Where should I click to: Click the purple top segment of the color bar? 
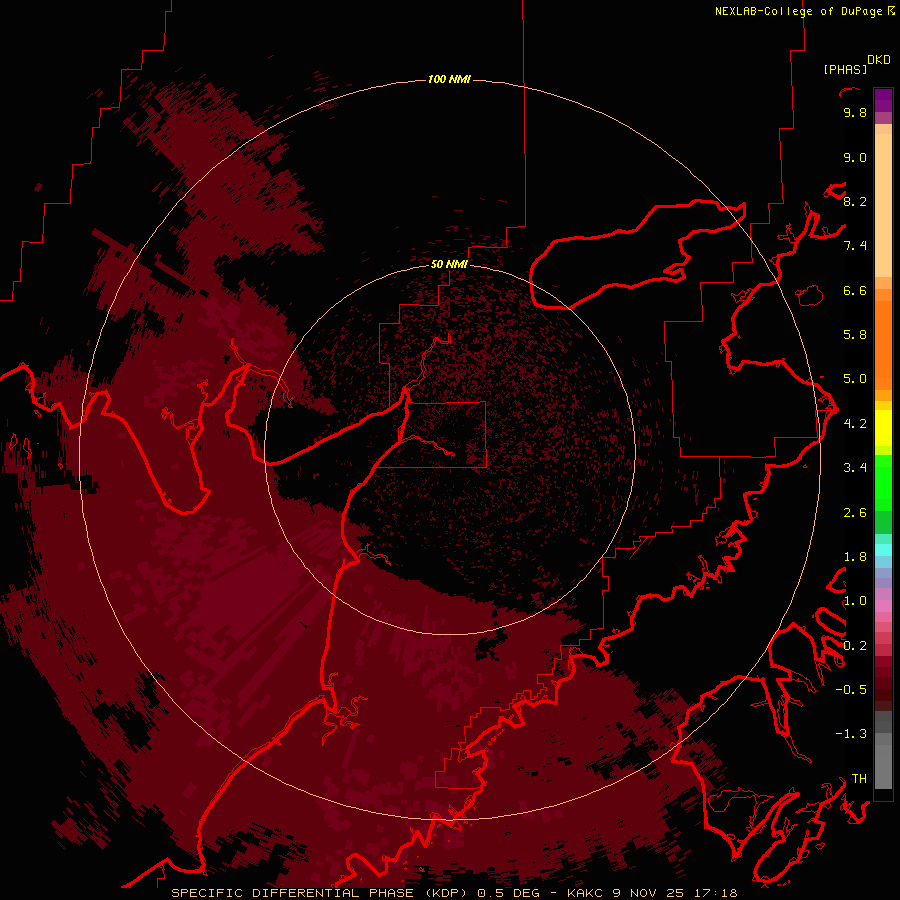tap(883, 100)
